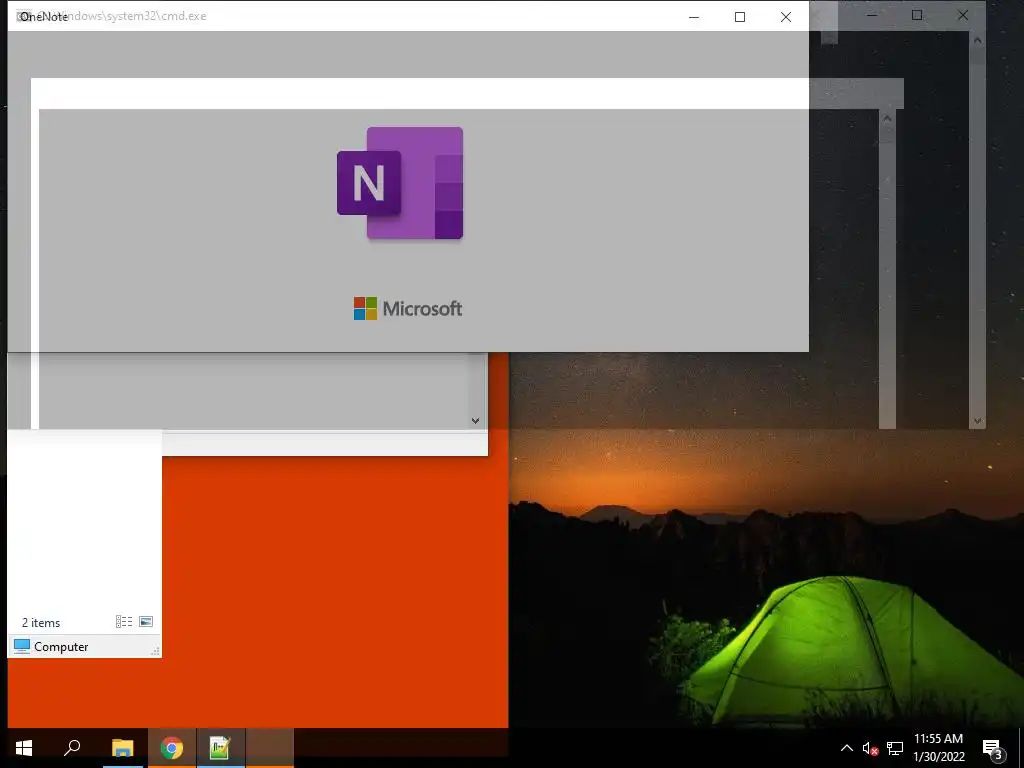
Task: Maximize the OneNote window
Action: click(740, 17)
